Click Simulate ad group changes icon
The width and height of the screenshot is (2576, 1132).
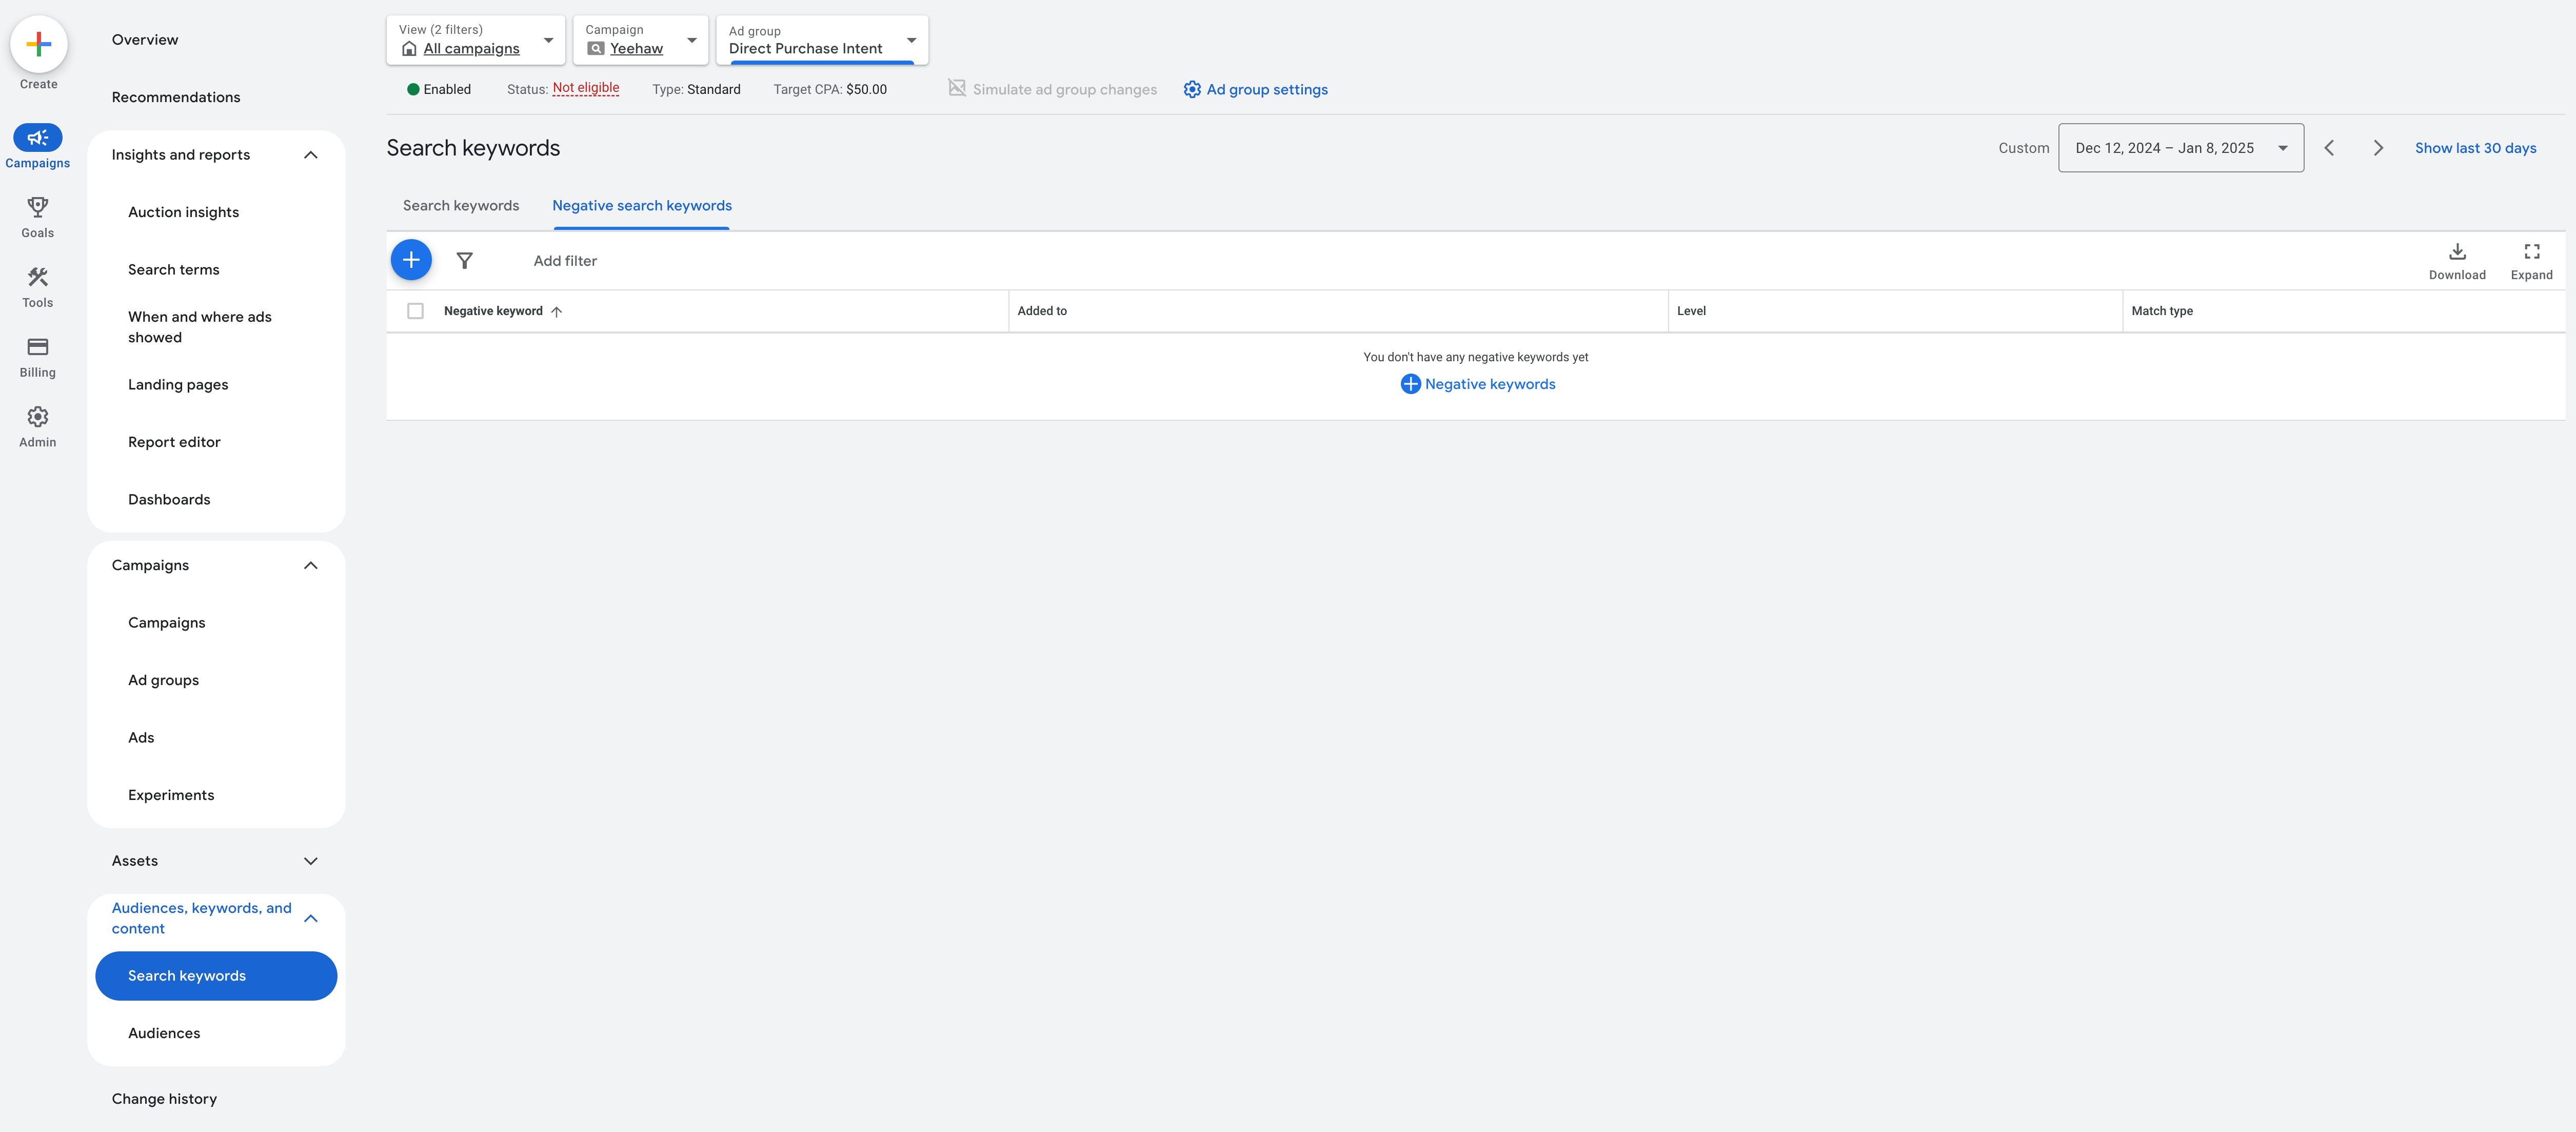coord(957,88)
